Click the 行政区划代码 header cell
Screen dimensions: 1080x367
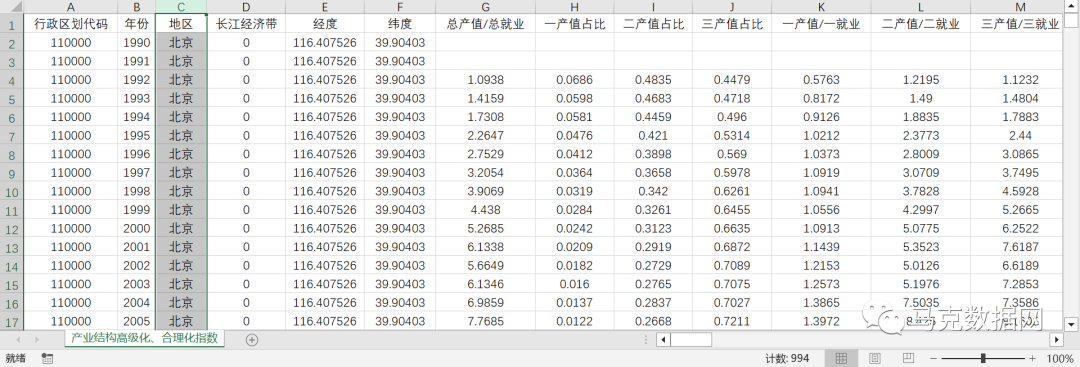coord(70,24)
